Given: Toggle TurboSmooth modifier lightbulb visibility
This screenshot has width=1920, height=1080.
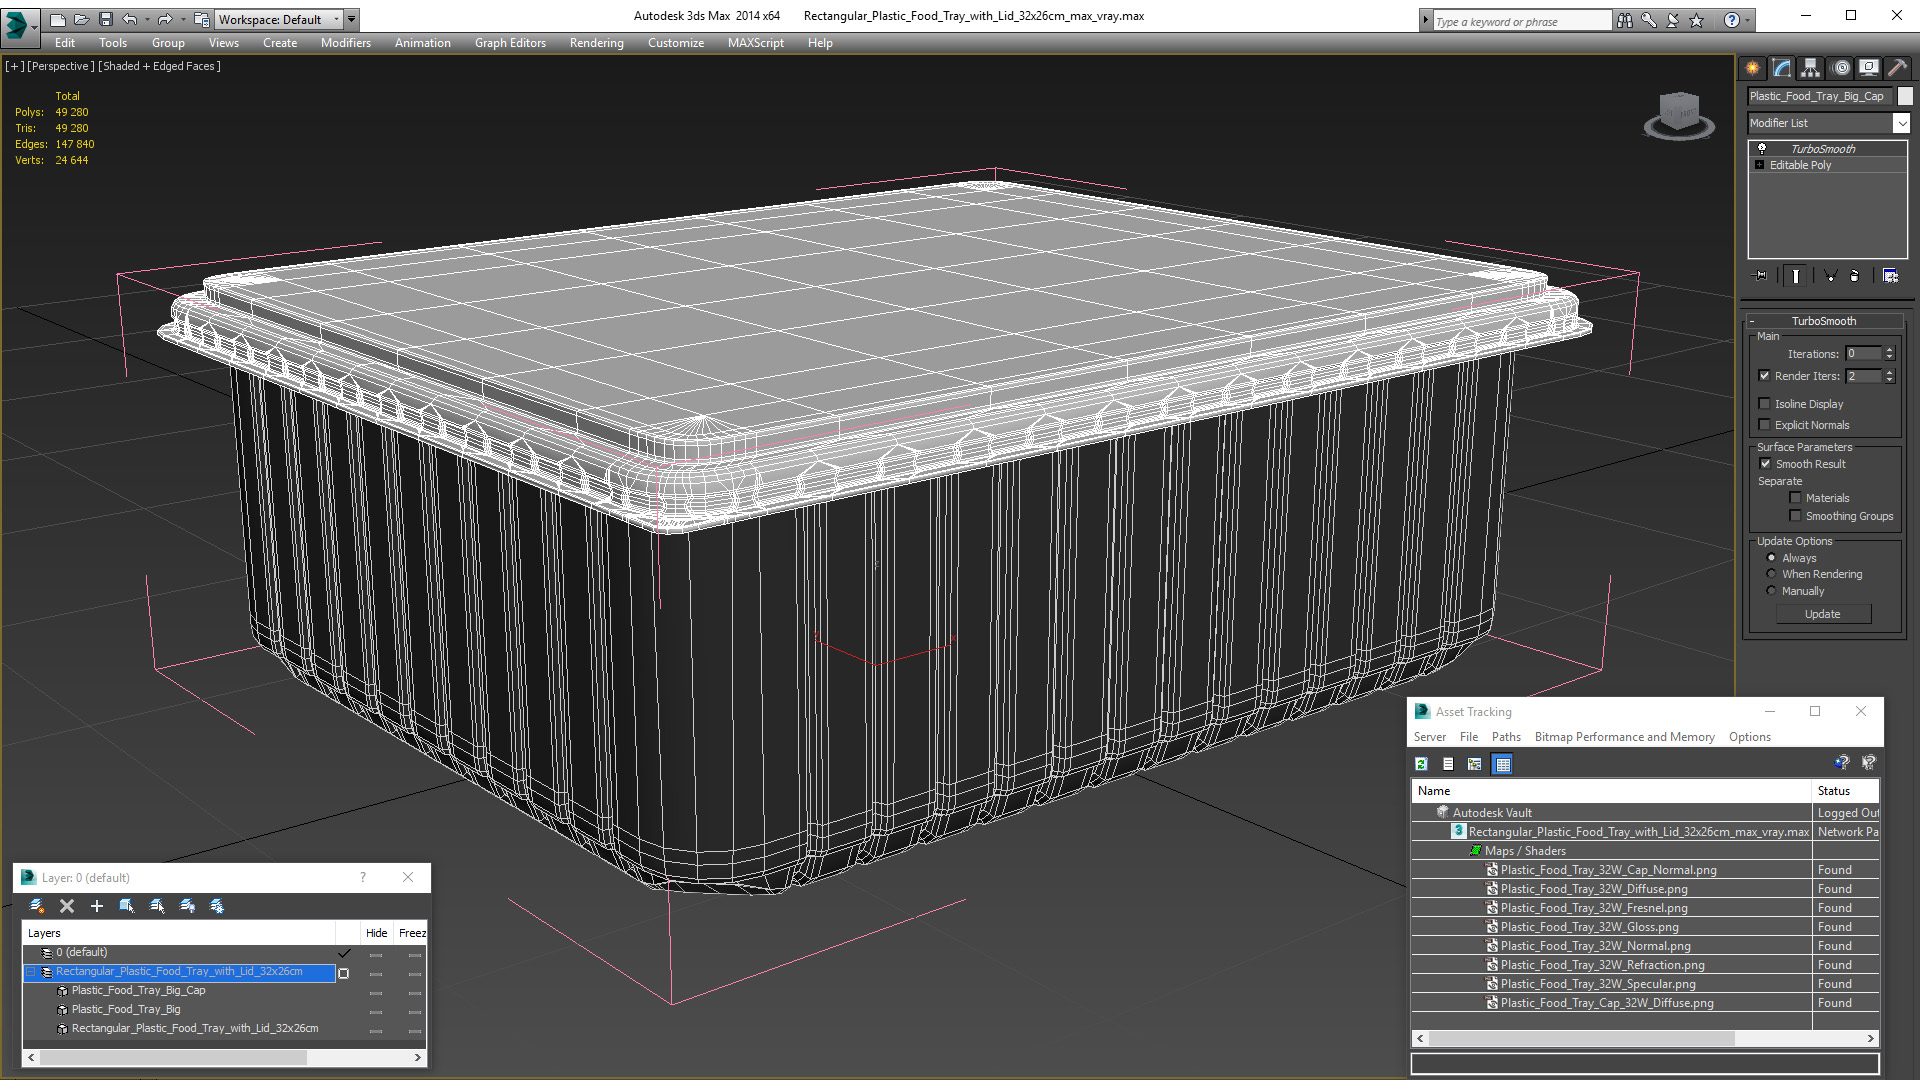Looking at the screenshot, I should [1762, 148].
